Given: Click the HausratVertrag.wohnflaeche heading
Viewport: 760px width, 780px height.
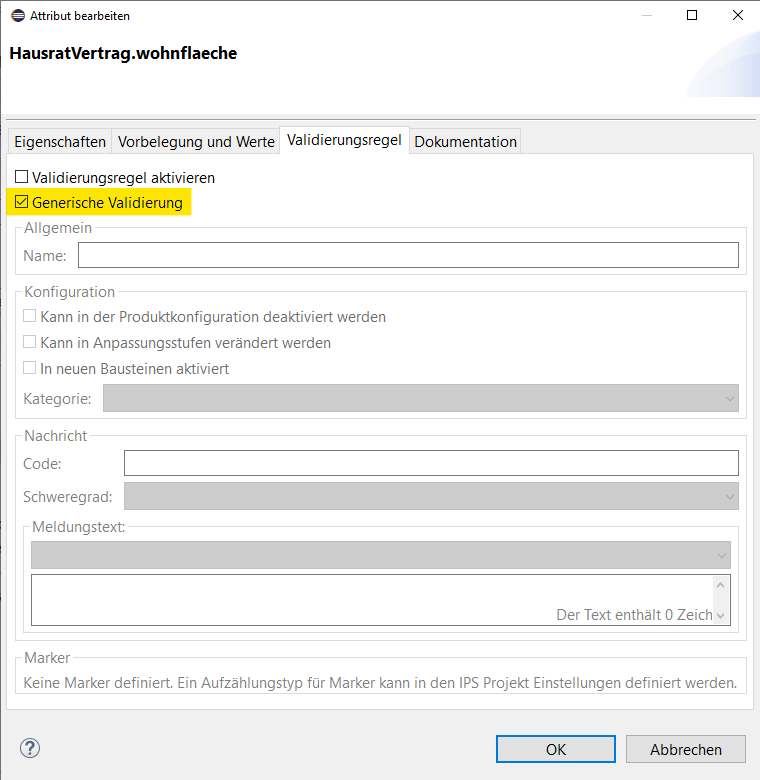Looking at the screenshot, I should pyautogui.click(x=123, y=53).
